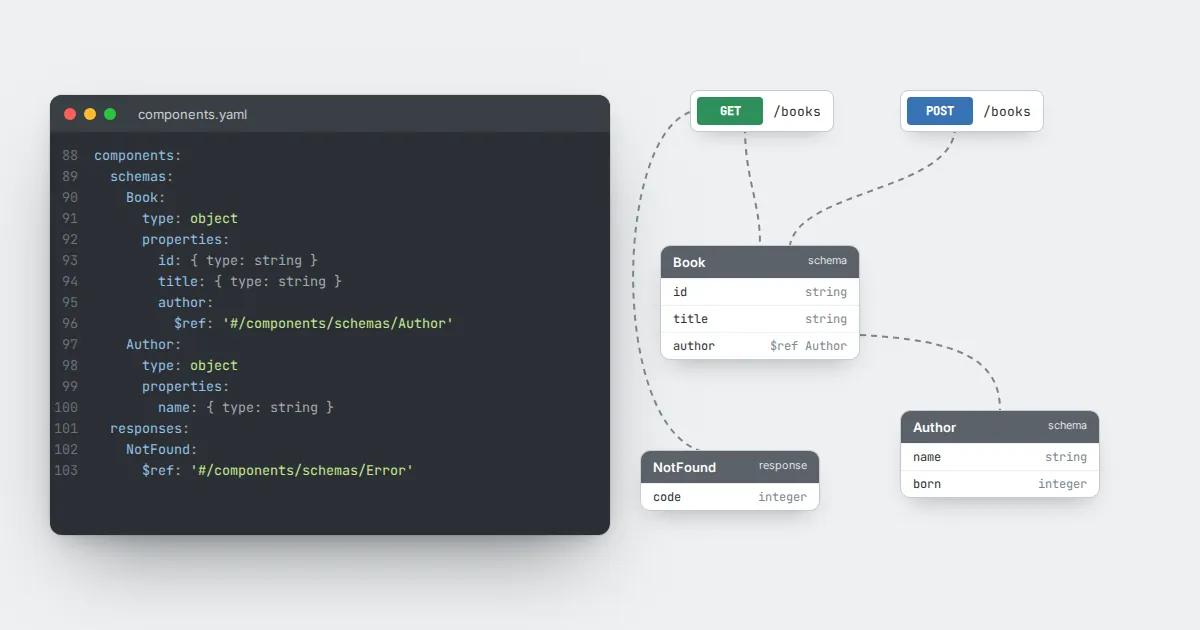Click the 'Author:' key on line 97

click(x=154, y=345)
